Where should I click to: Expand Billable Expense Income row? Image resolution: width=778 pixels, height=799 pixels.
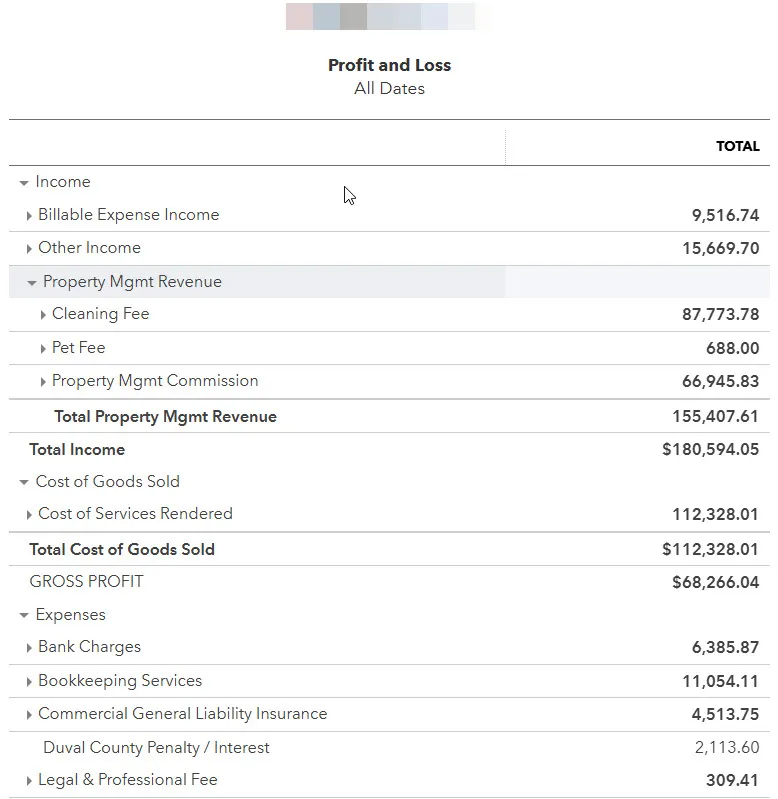29,216
